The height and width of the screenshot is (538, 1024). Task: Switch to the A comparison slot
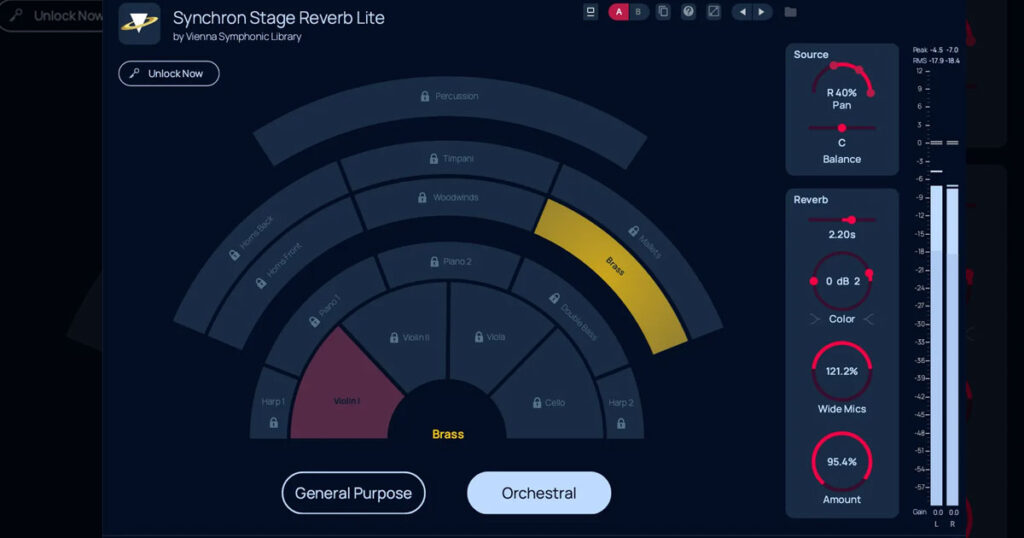619,12
